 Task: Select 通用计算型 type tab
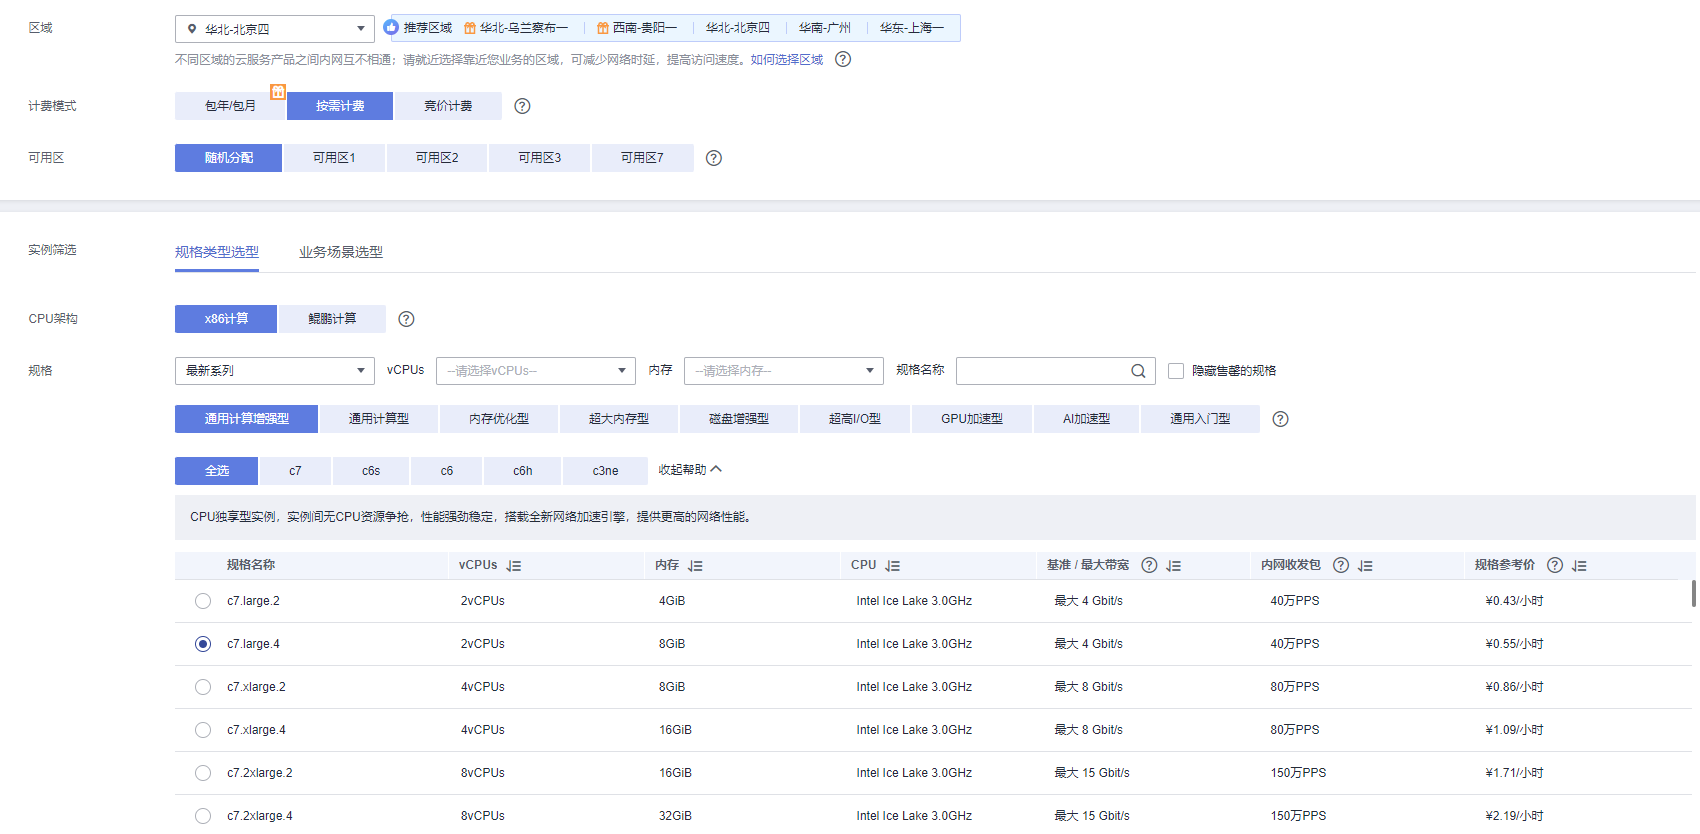(378, 419)
